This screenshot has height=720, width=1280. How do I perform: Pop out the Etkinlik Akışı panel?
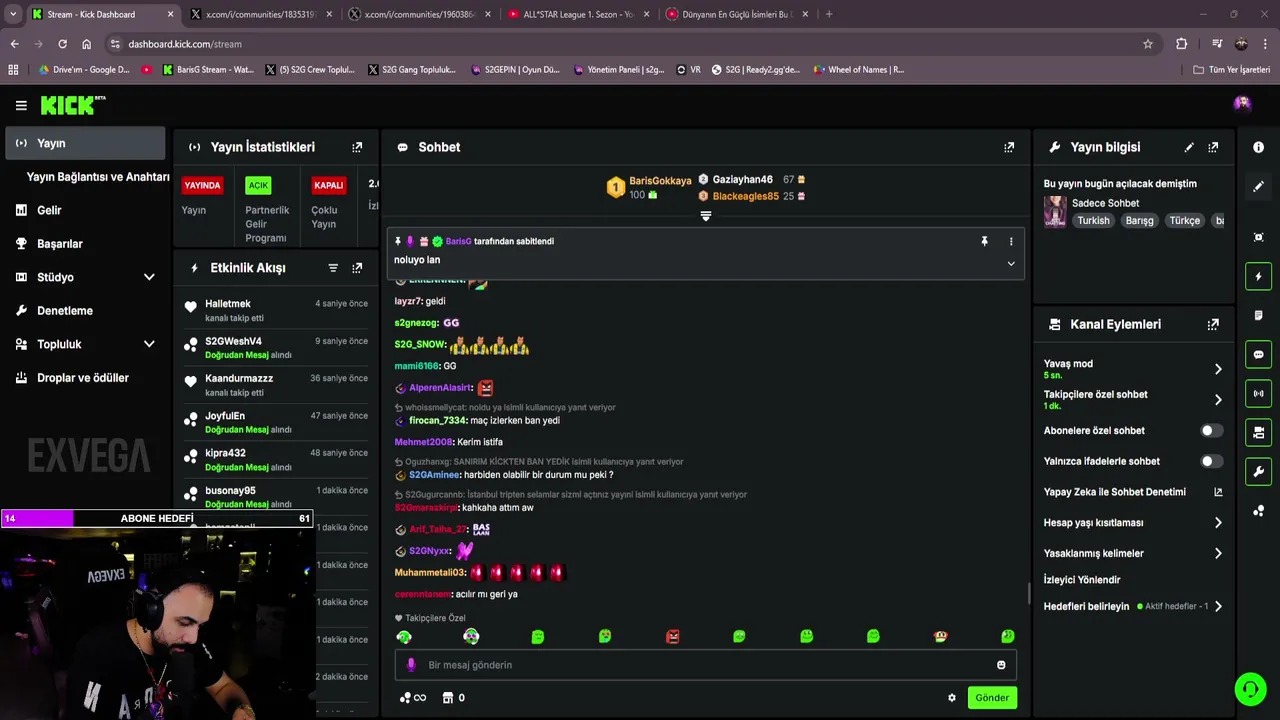tap(357, 268)
